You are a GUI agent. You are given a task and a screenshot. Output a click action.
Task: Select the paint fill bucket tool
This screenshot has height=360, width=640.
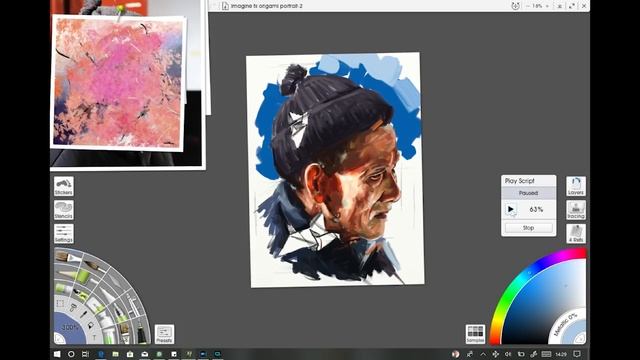point(90,325)
